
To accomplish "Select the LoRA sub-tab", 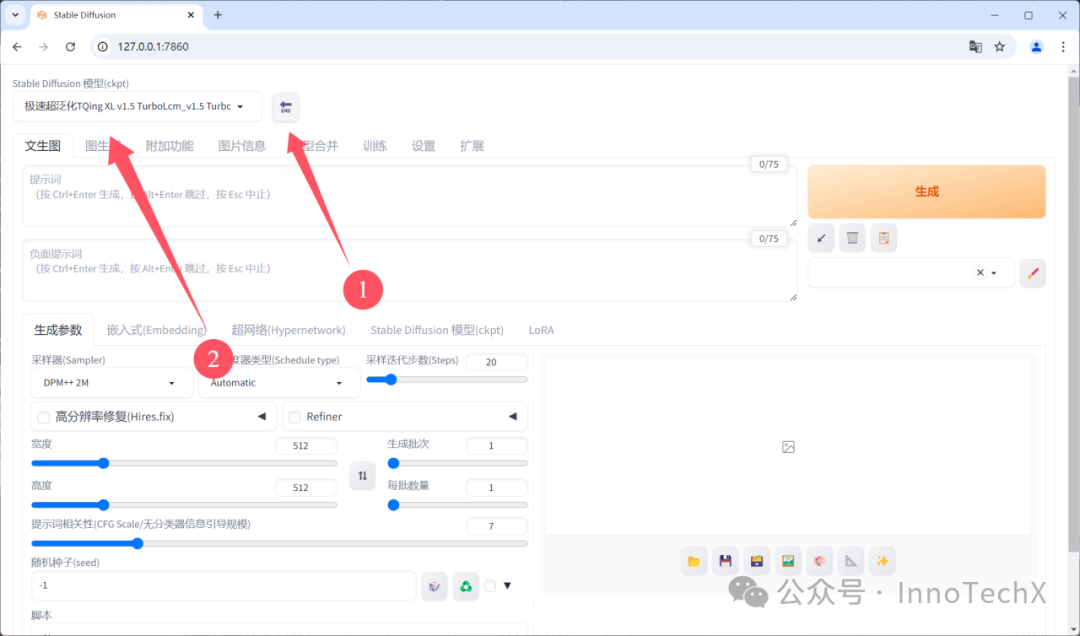I will 541,329.
